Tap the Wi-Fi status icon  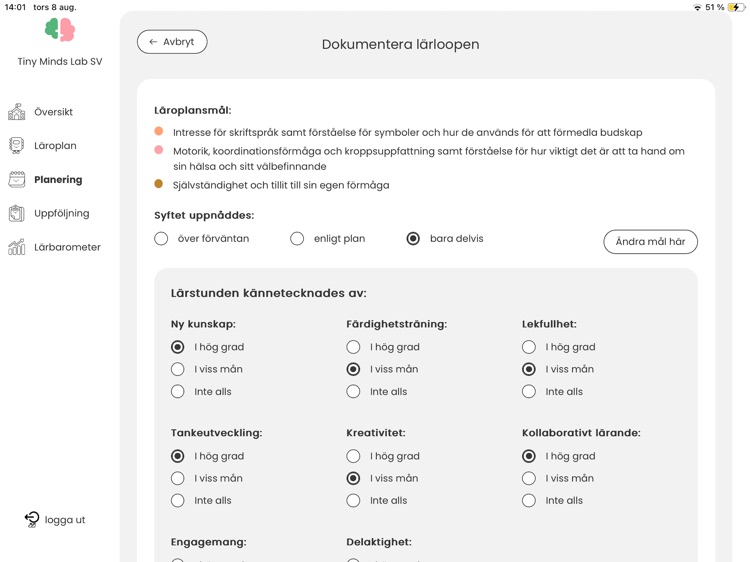click(x=697, y=7)
